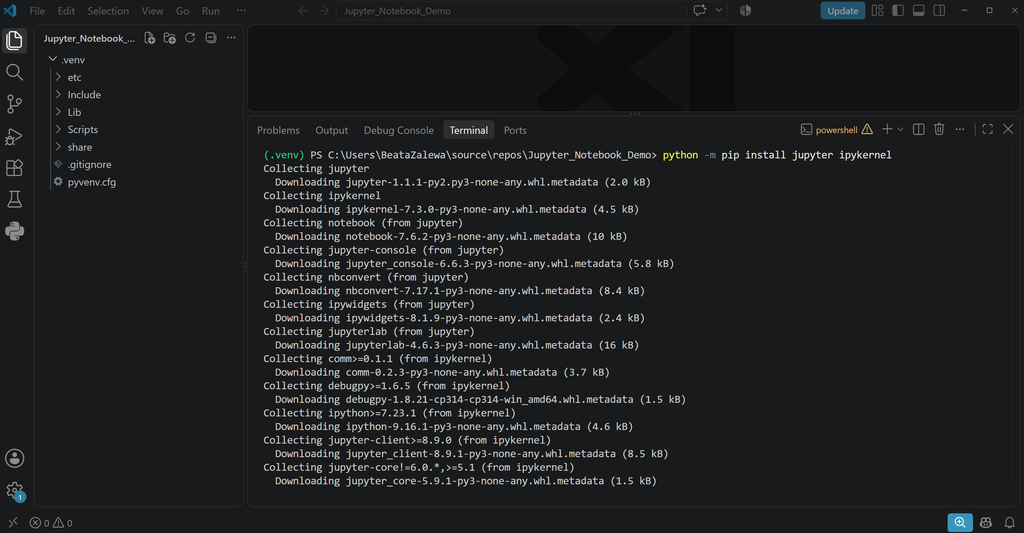Click the errors and warnings count
Image resolution: width=1024 pixels, height=533 pixels.
coord(51,523)
